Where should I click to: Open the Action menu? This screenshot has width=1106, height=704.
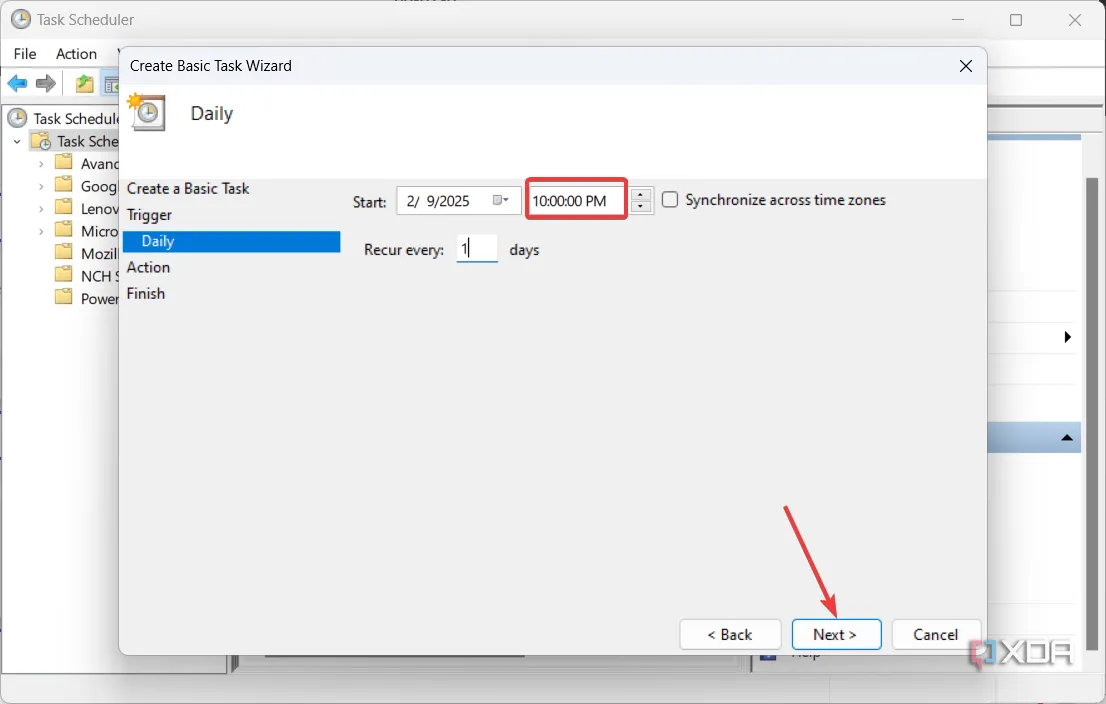tap(76, 54)
